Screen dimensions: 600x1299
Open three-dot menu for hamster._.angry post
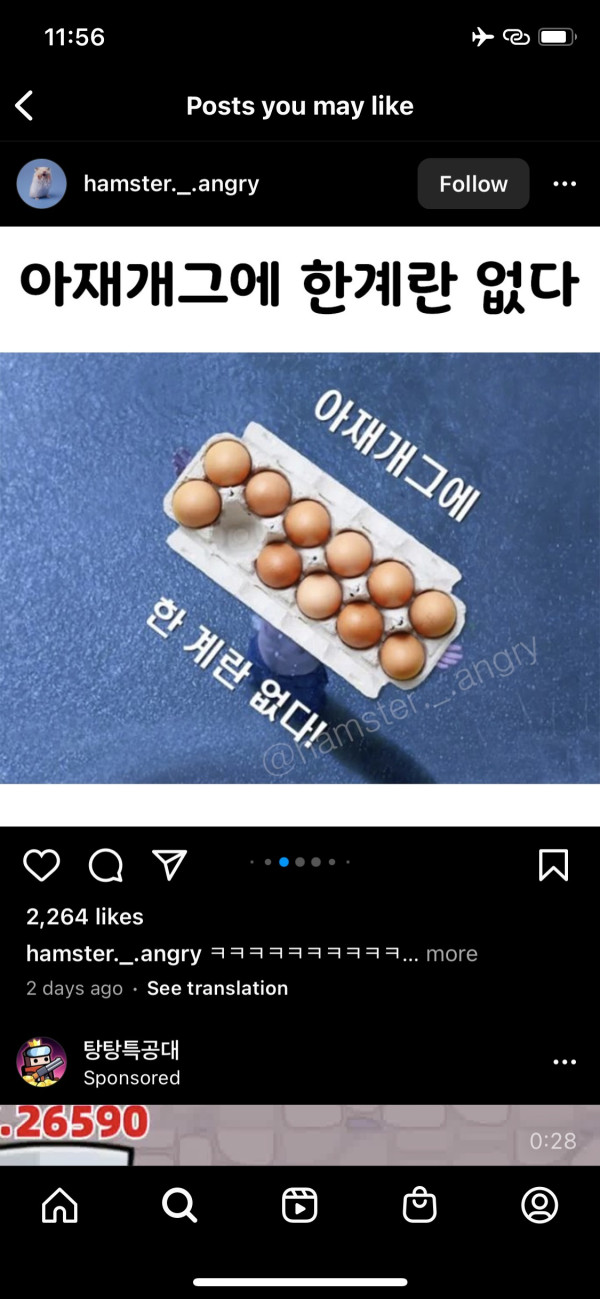(565, 184)
